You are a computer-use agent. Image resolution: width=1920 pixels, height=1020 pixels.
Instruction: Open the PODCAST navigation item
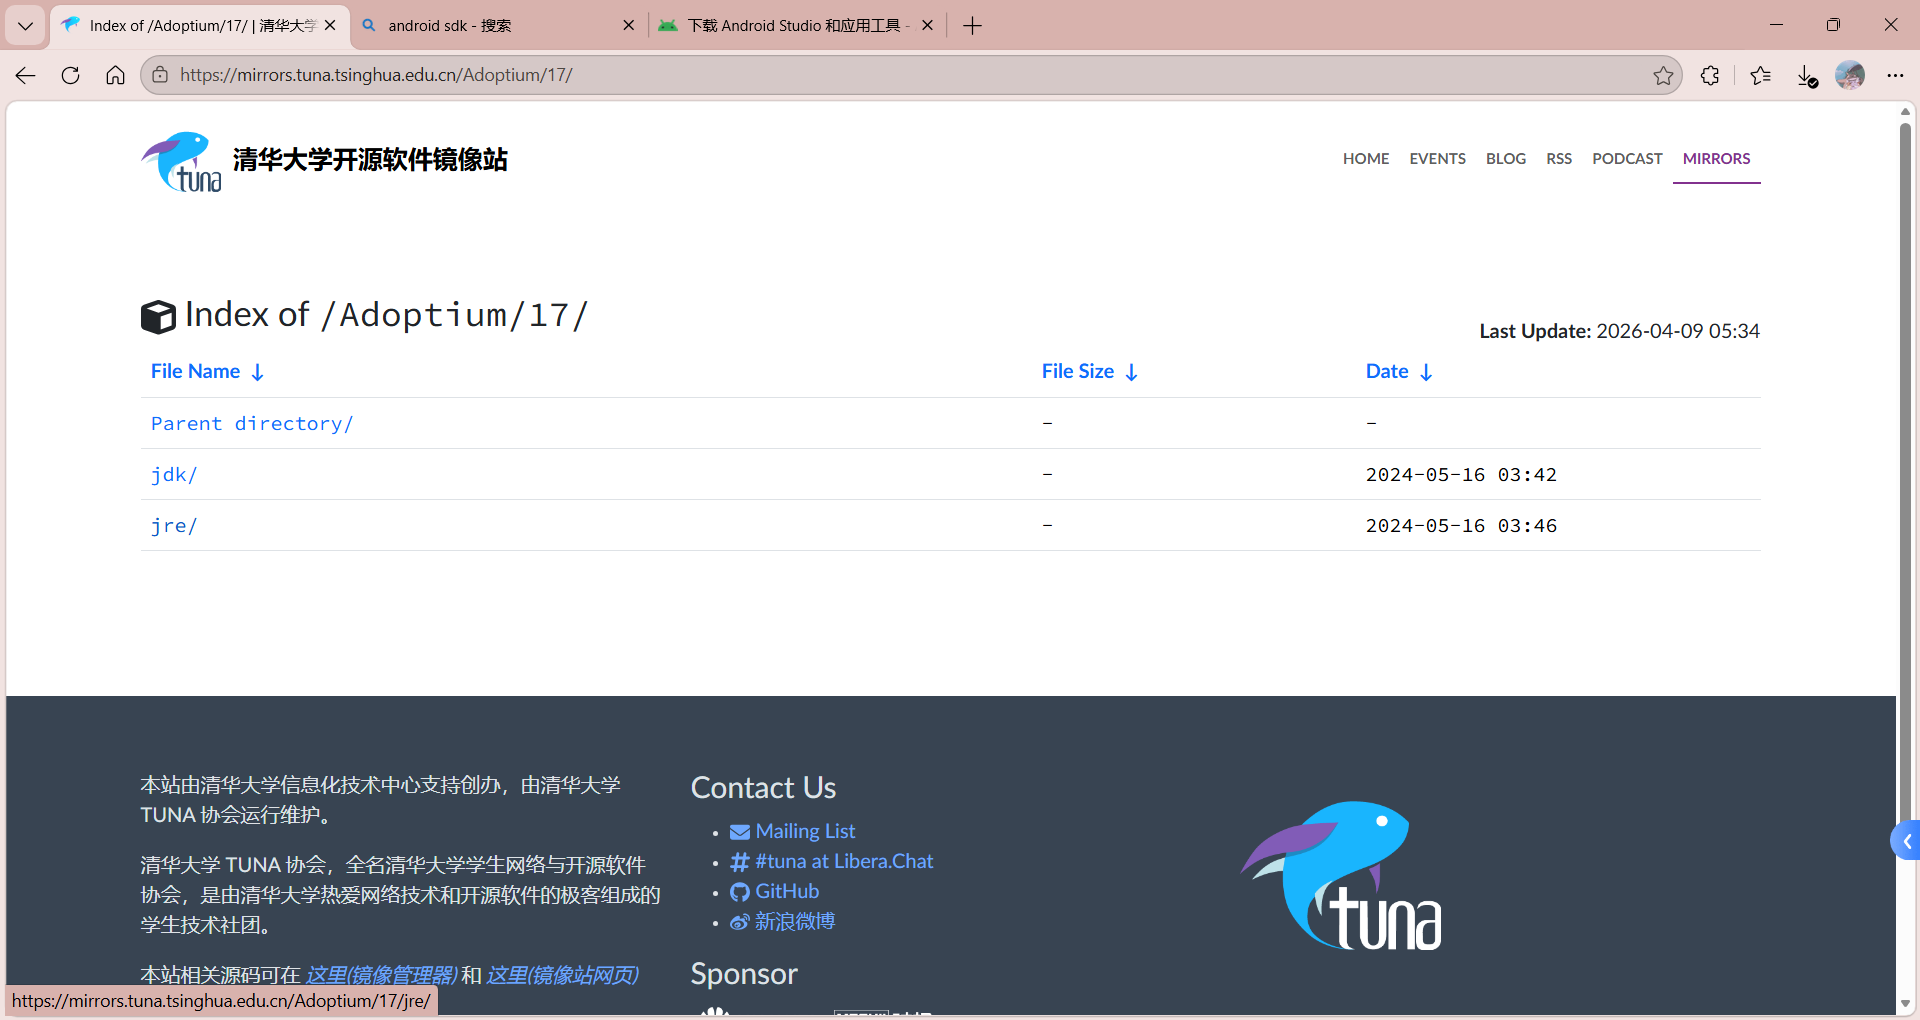click(1627, 158)
